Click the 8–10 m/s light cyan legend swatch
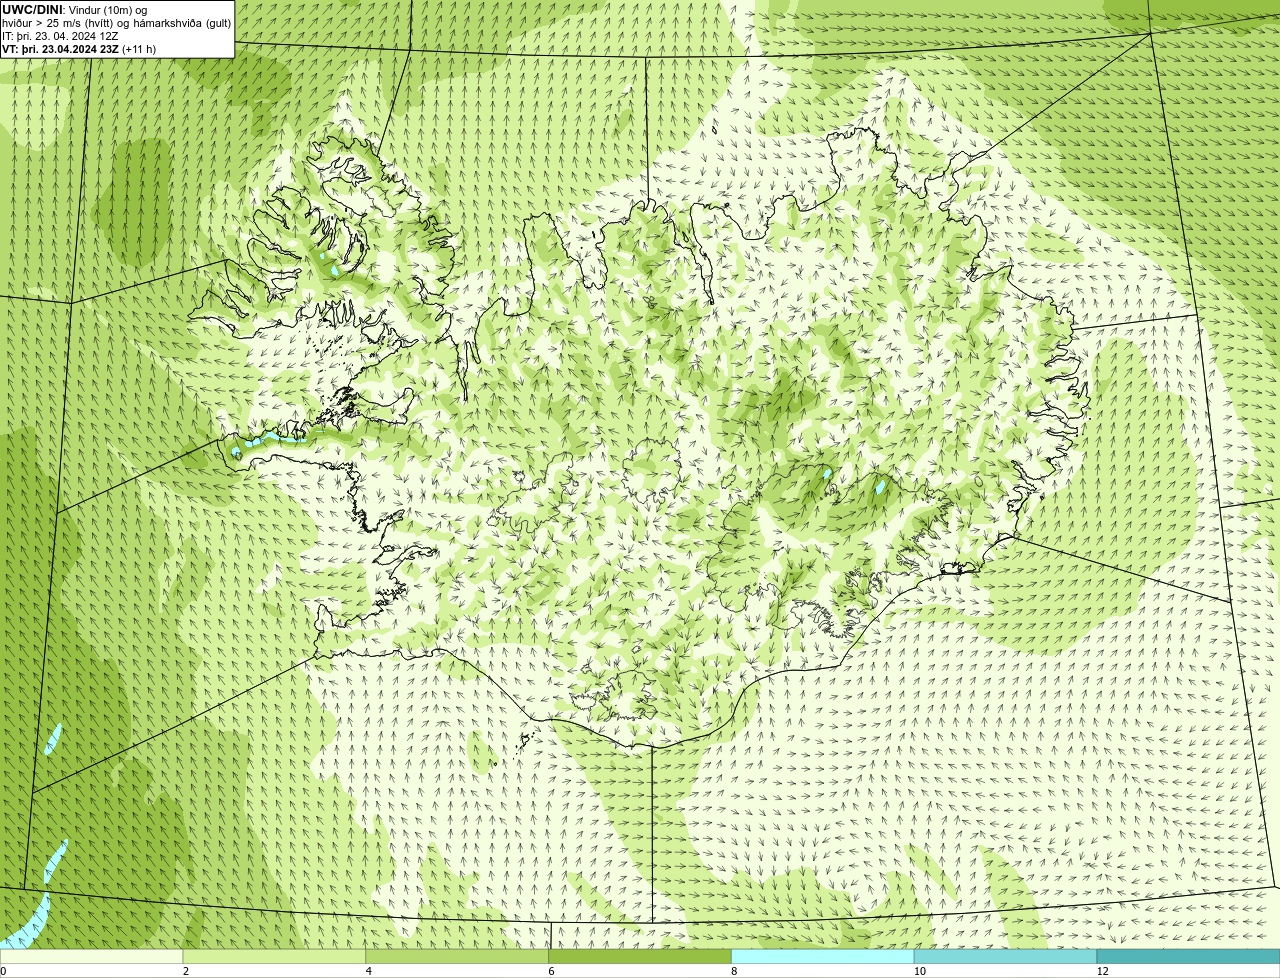Viewport: 1280px width, 978px height. coord(823,956)
